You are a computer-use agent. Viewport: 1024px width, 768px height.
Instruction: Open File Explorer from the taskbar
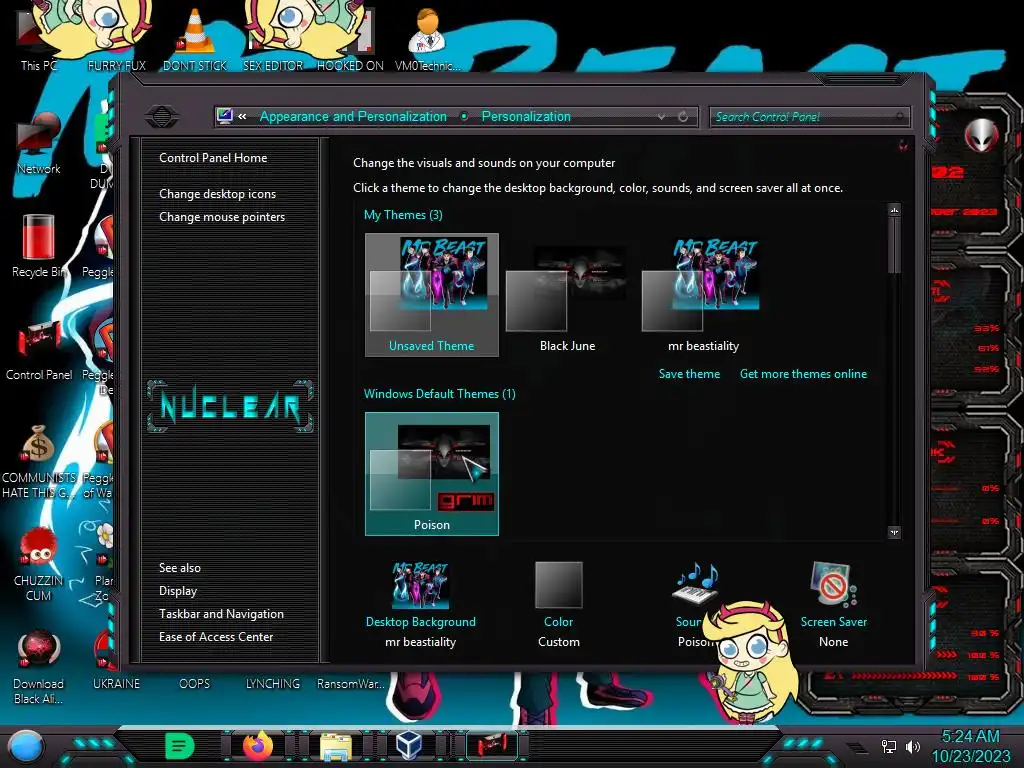[x=336, y=746]
